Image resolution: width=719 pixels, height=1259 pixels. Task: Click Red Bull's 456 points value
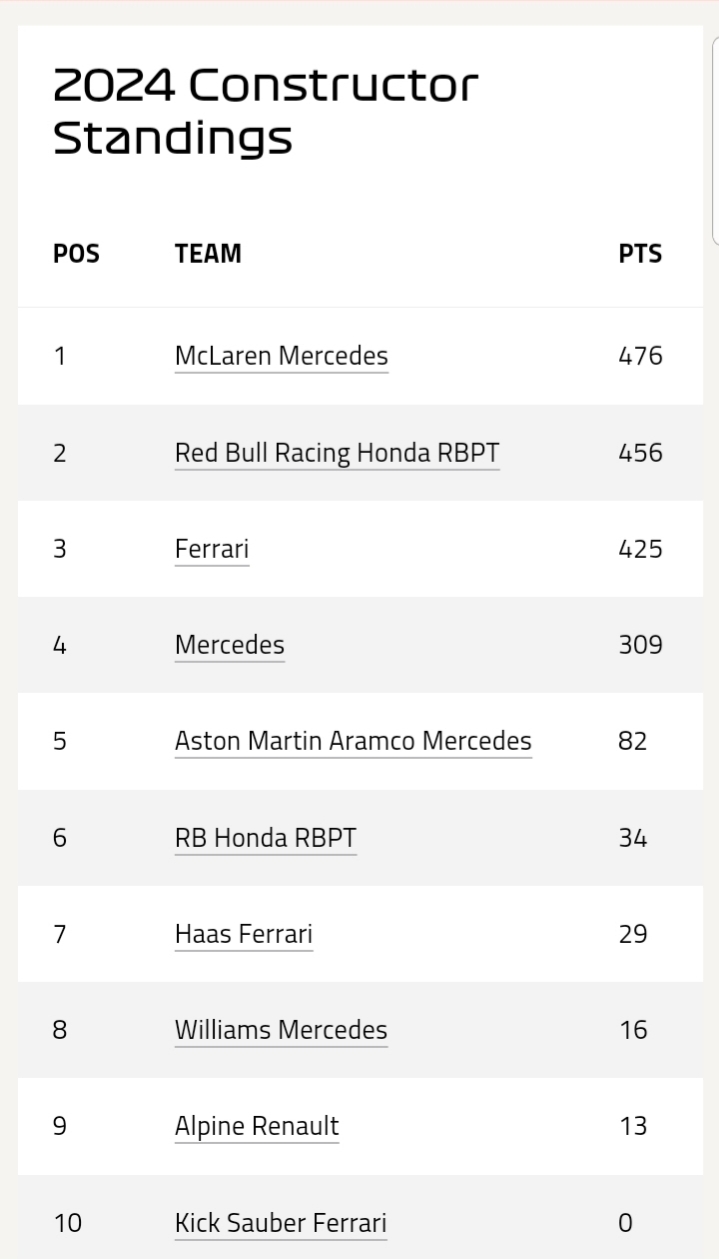click(640, 453)
